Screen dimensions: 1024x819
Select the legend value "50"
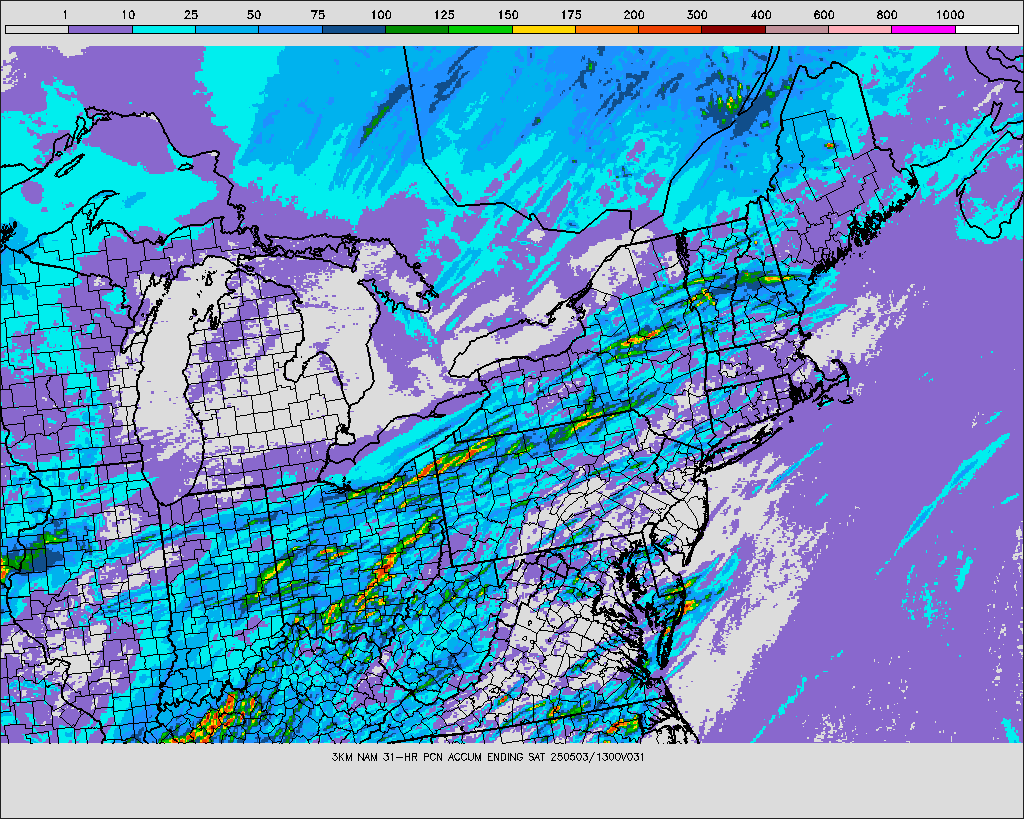point(254,14)
